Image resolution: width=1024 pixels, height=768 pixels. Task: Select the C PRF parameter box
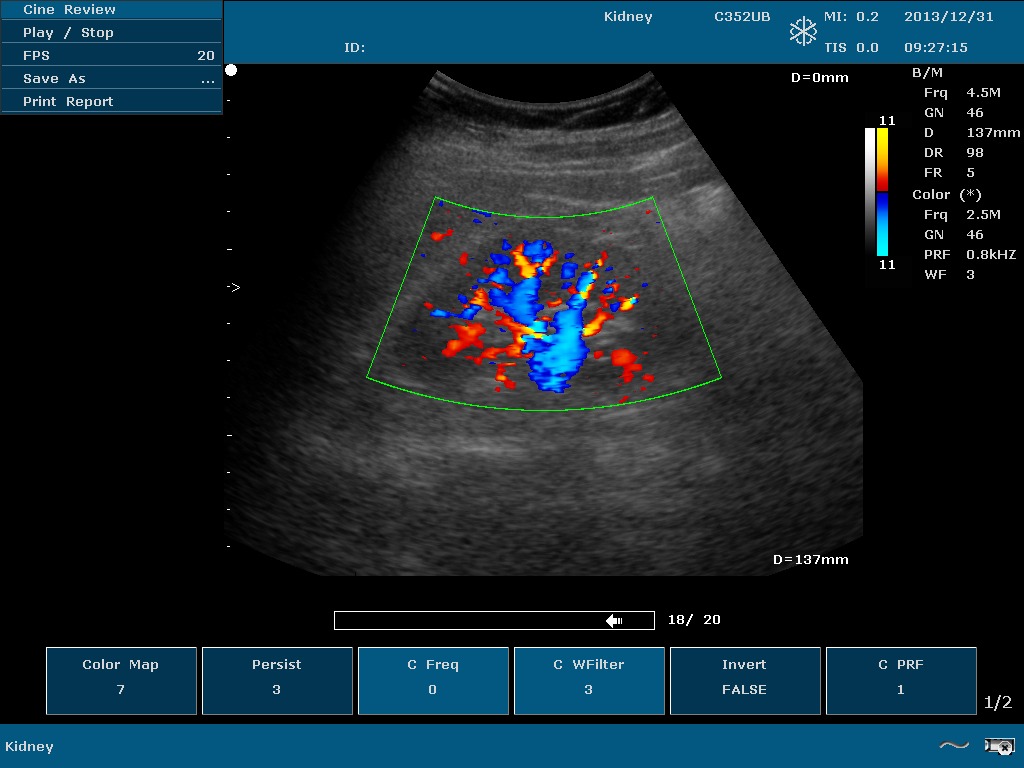pos(900,680)
